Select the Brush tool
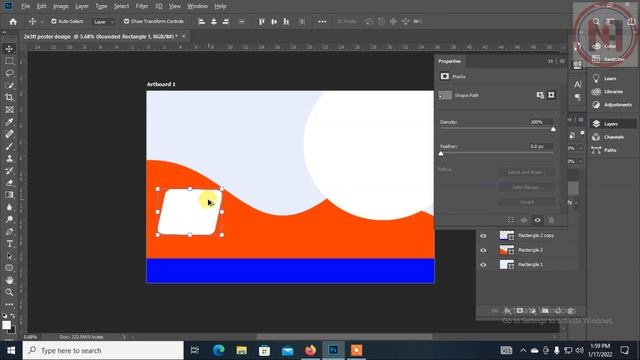 coord(9,146)
